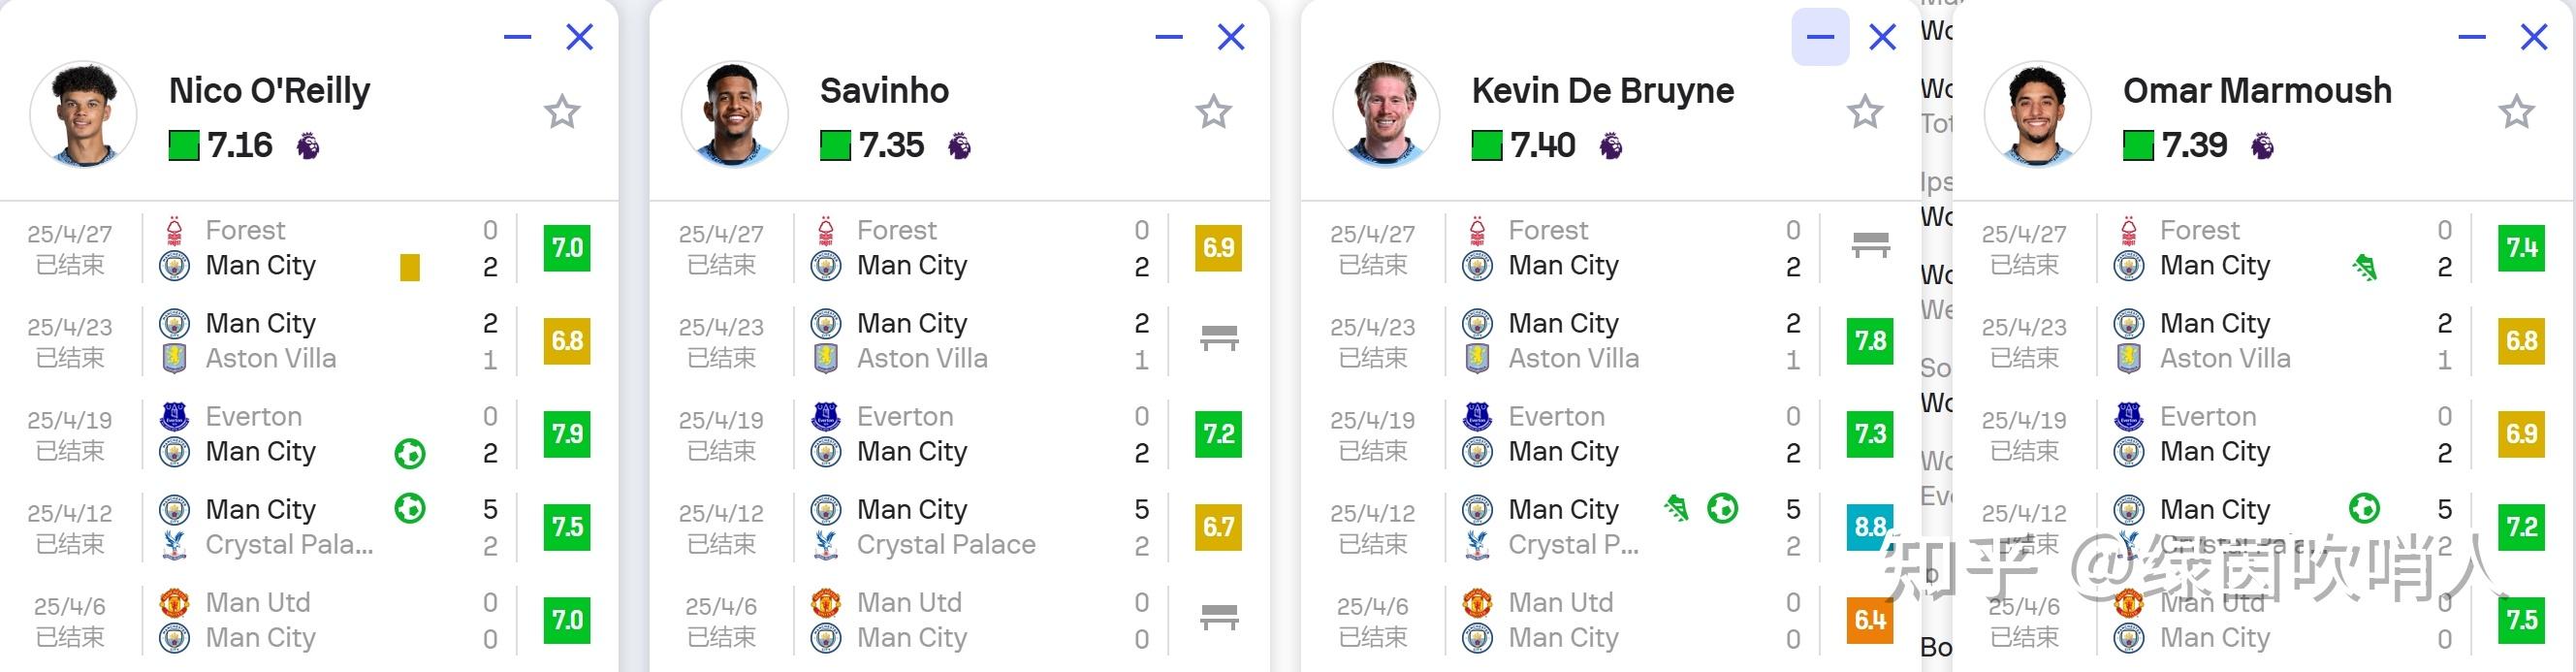The width and height of the screenshot is (2576, 672).
Task: Open De Bruyne's 8.8 rating badge
Action: click(x=1869, y=527)
